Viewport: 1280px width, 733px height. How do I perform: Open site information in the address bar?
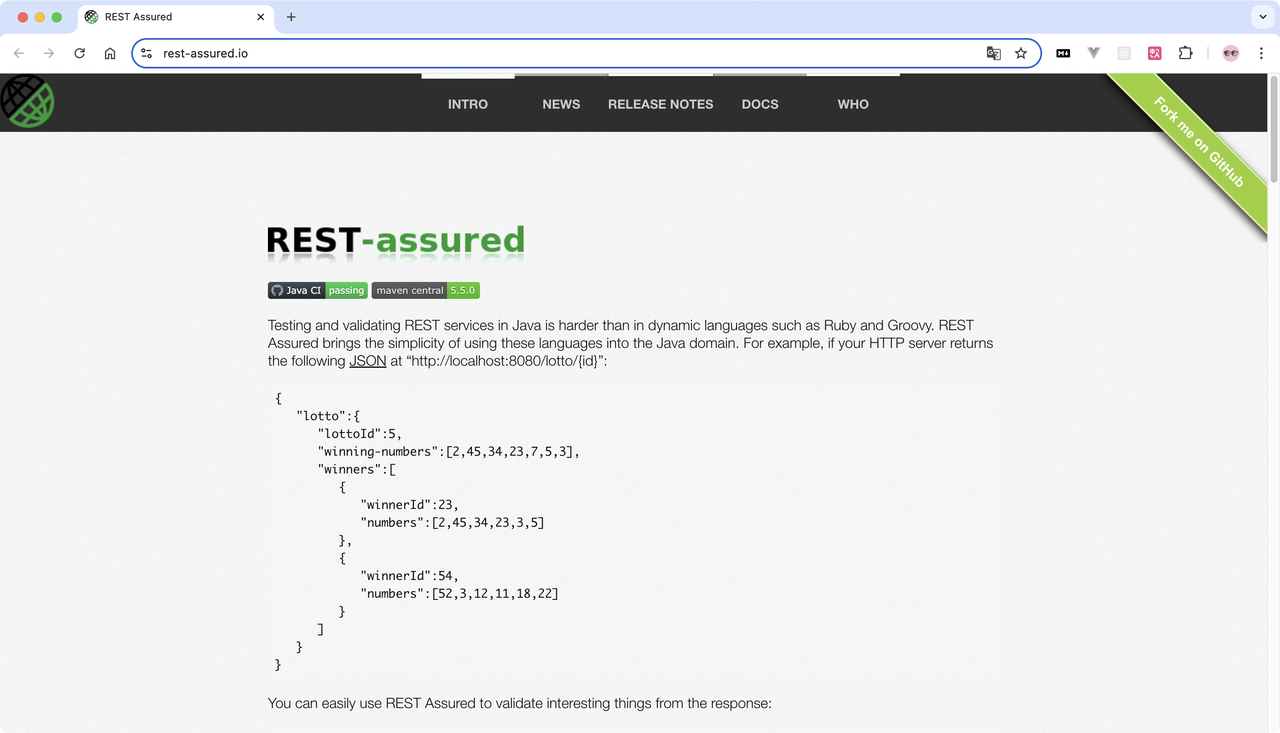146,53
